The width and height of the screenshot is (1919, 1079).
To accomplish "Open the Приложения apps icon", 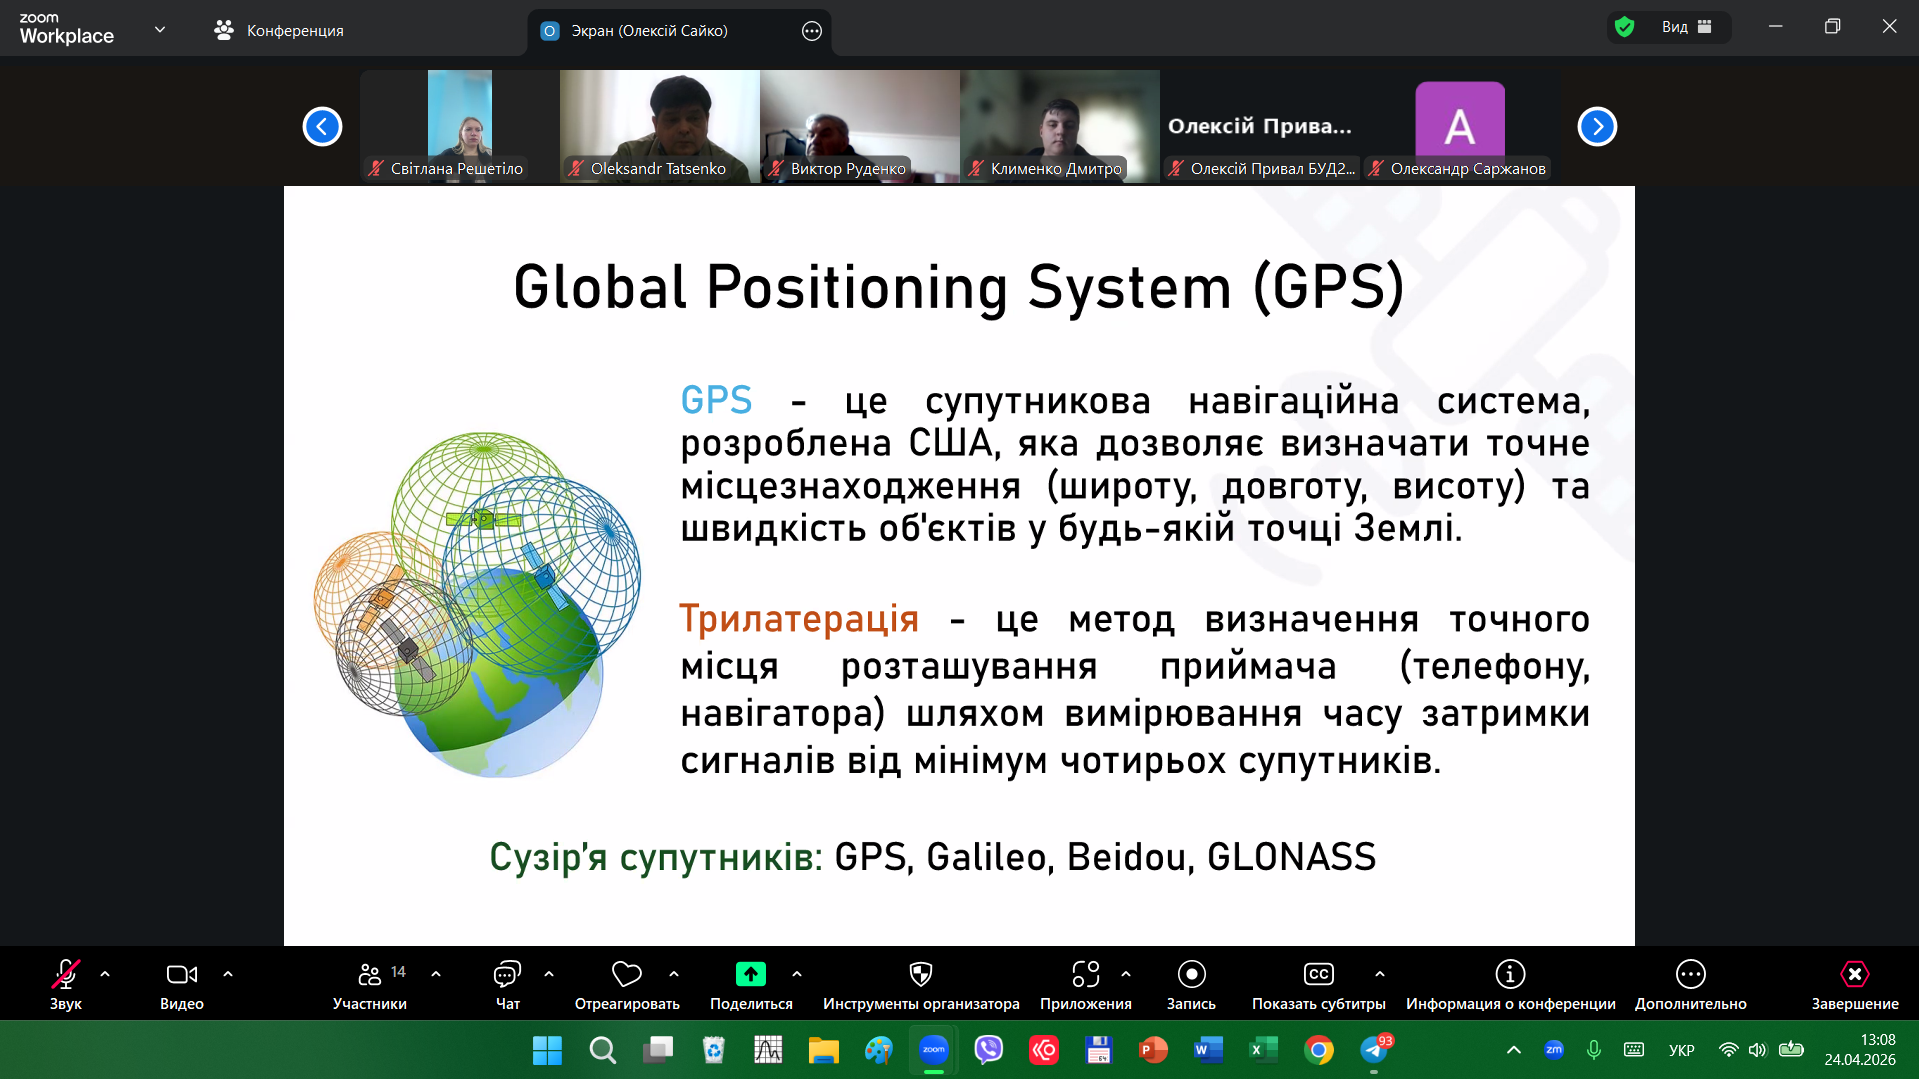I will click(1085, 975).
